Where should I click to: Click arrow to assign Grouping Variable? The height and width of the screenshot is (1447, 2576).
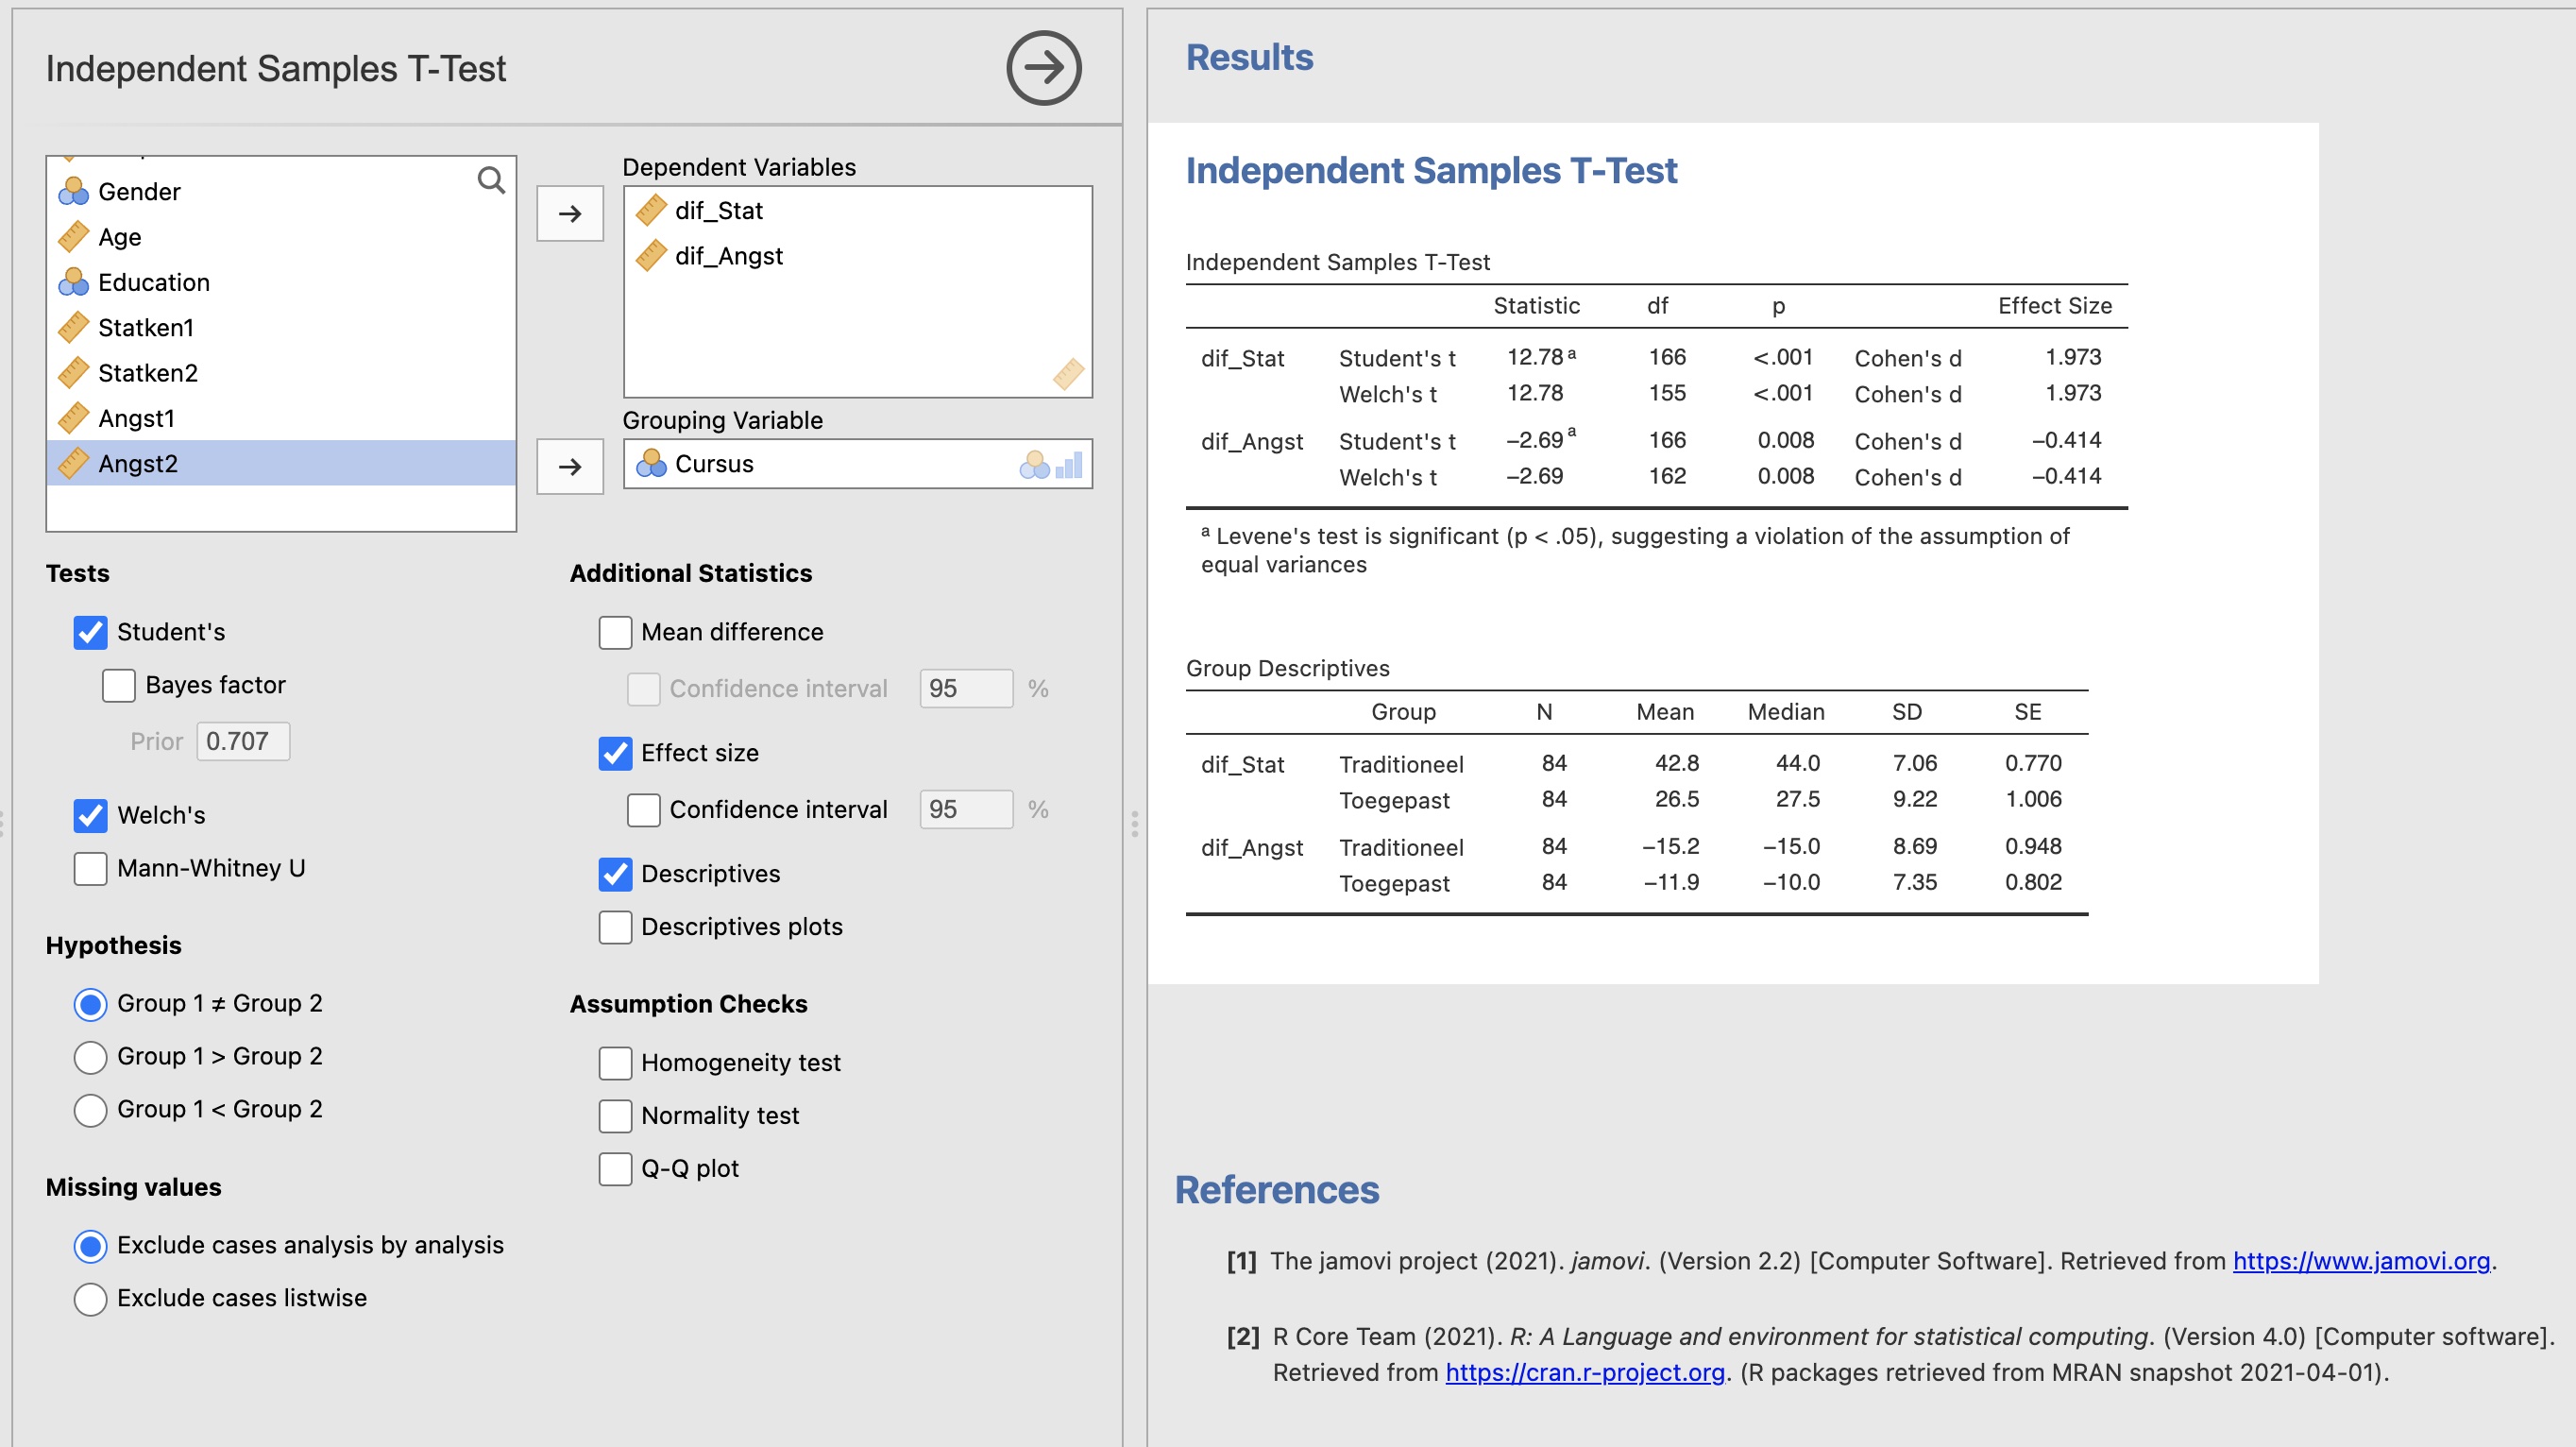click(570, 466)
